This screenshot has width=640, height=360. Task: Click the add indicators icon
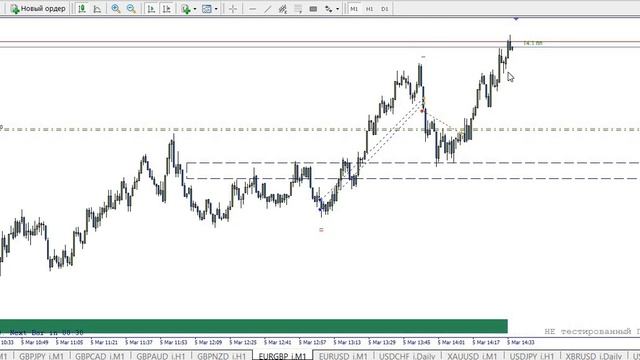coord(186,9)
